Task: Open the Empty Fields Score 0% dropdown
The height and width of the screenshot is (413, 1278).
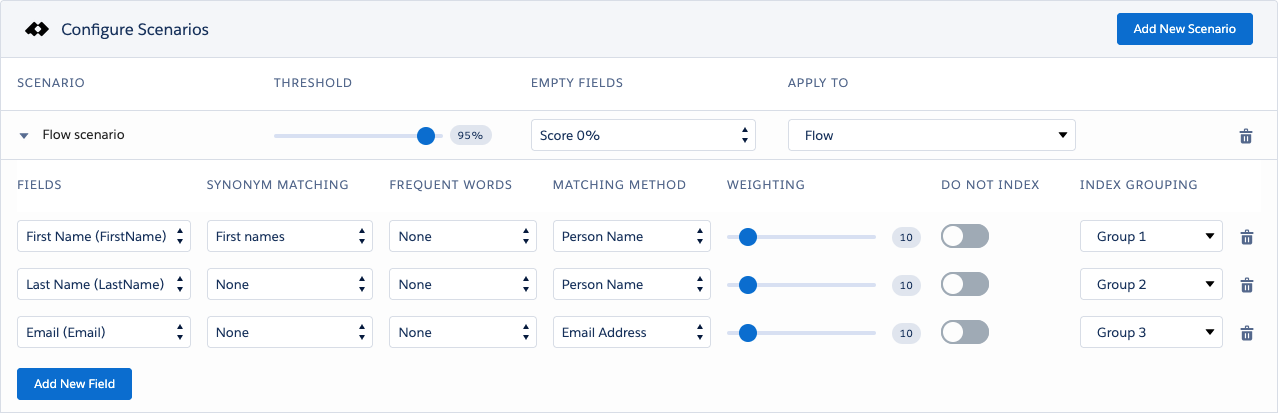Action: [643, 135]
